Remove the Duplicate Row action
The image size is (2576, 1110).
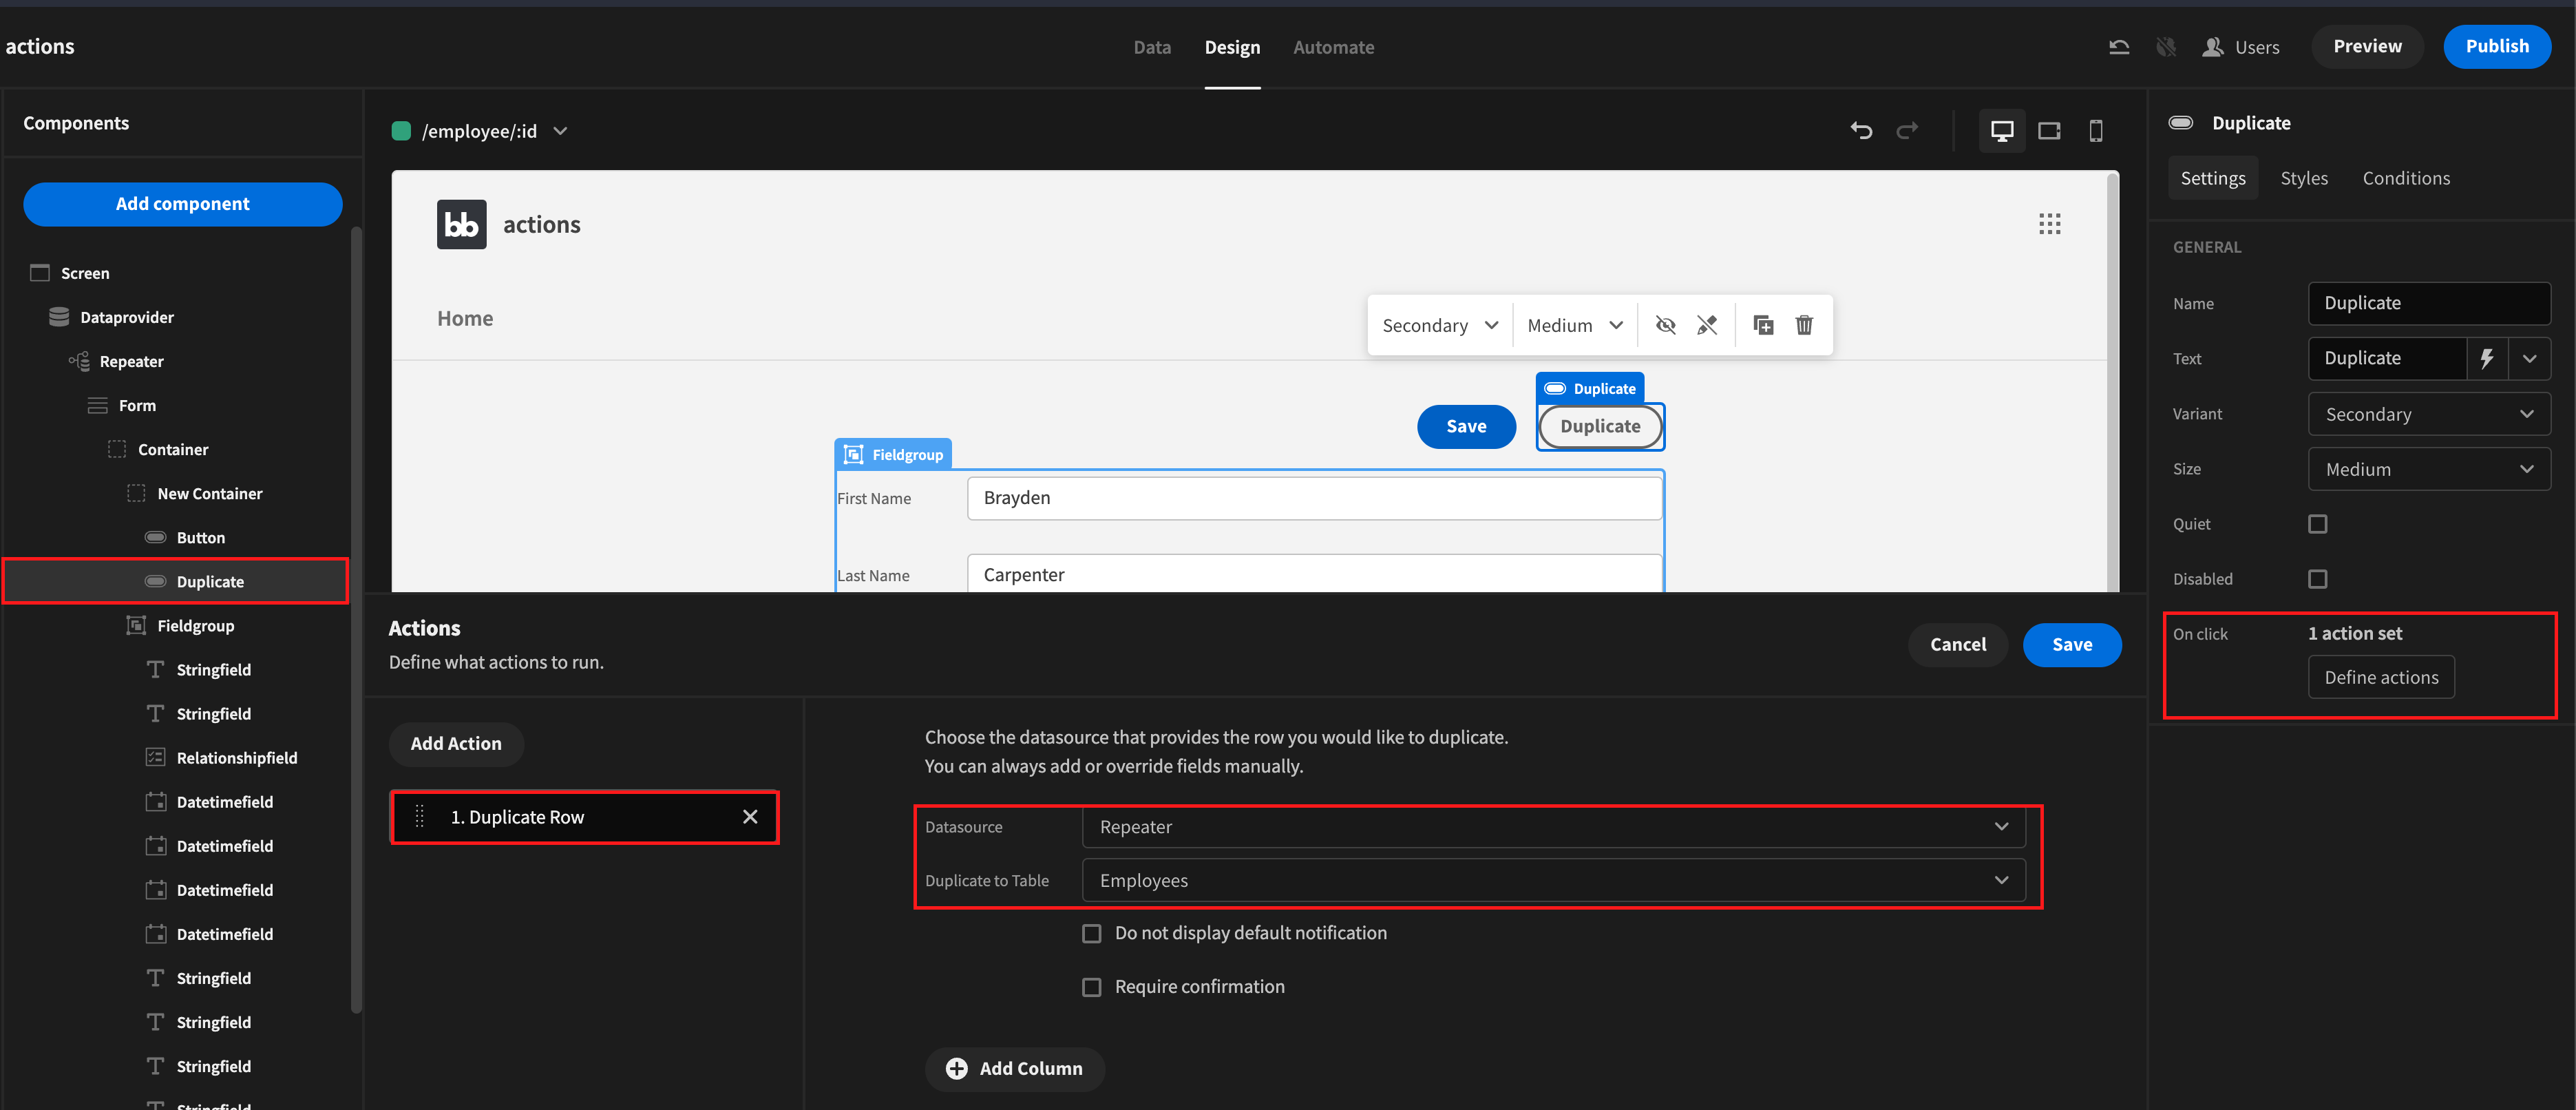[750, 817]
